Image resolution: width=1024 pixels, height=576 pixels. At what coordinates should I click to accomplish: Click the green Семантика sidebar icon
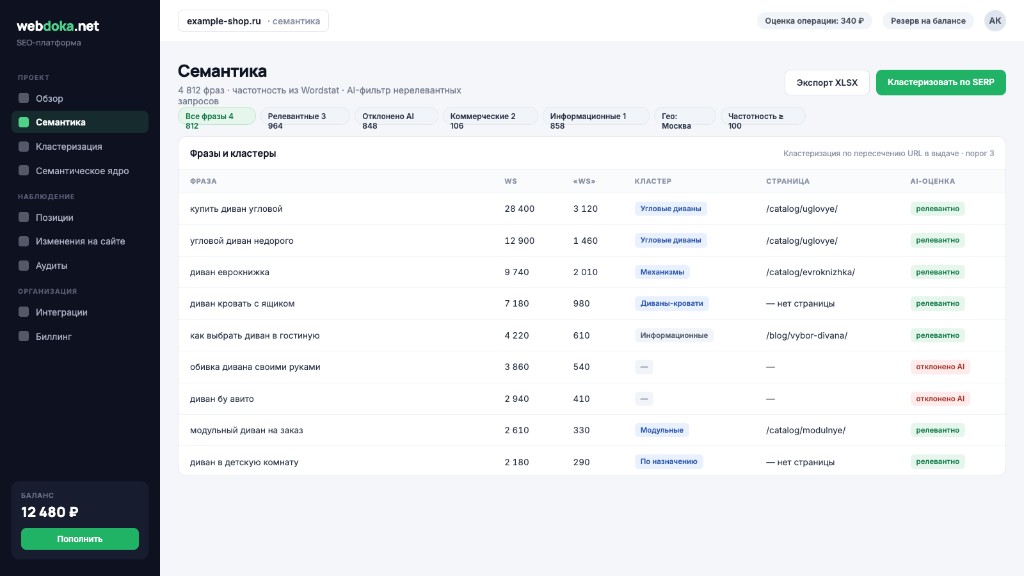(24, 122)
